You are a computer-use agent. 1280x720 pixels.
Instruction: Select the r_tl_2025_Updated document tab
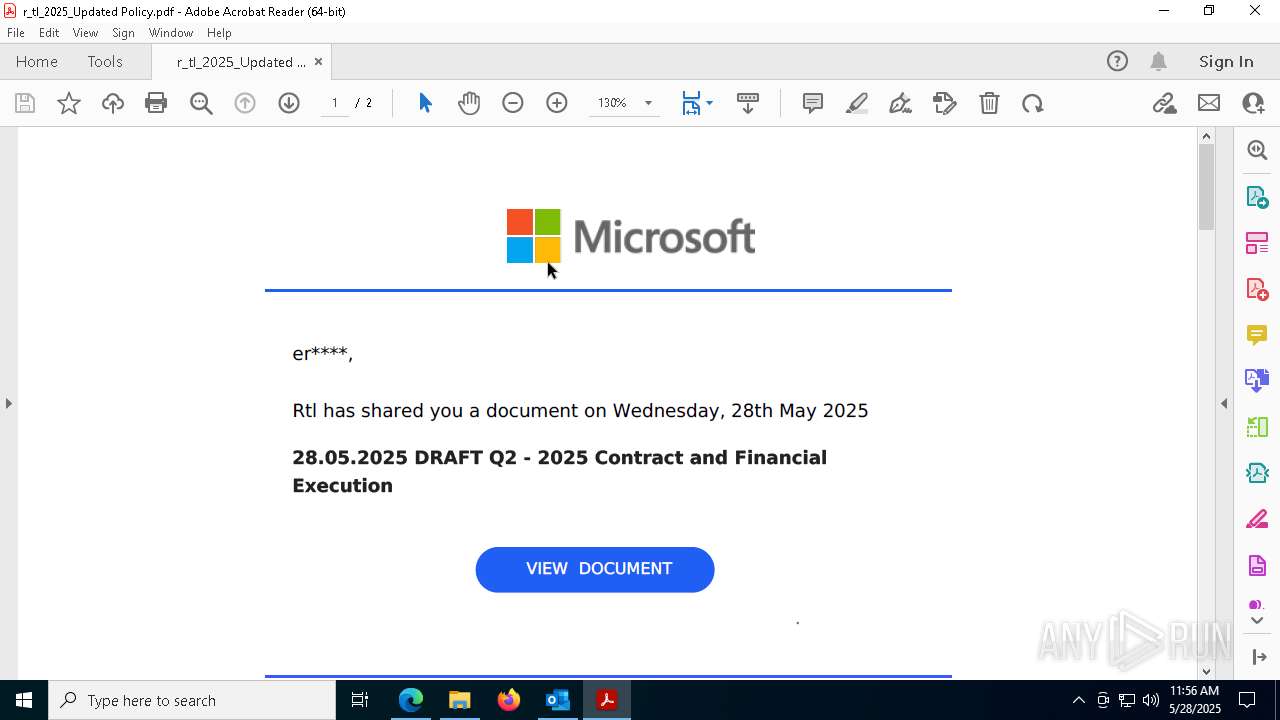click(241, 62)
